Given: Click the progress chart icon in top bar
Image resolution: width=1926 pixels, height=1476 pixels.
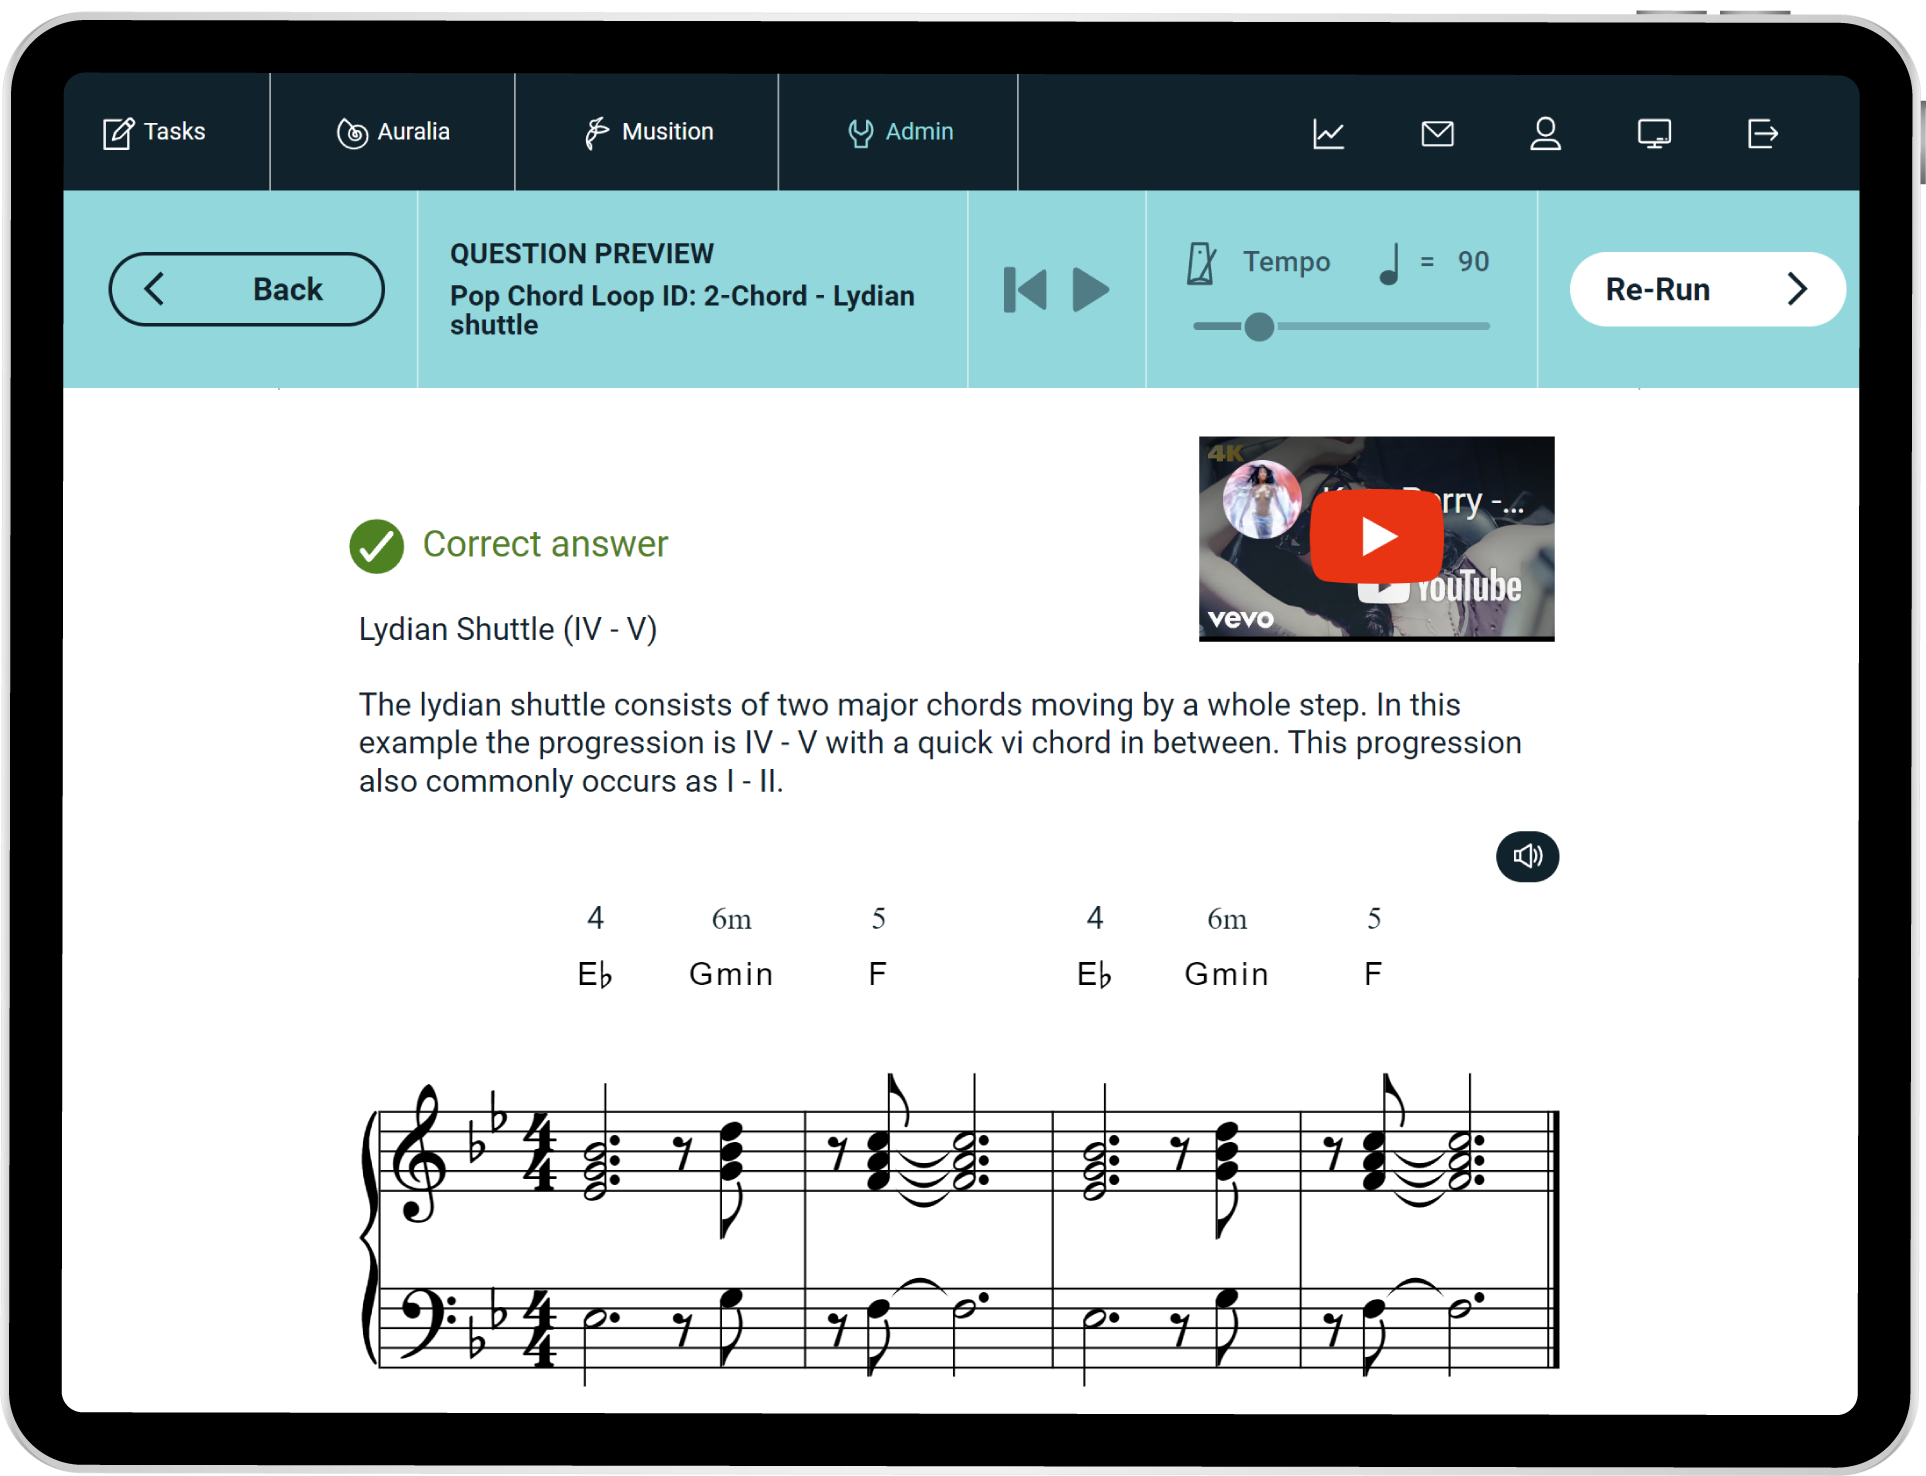Looking at the screenshot, I should click(x=1328, y=133).
